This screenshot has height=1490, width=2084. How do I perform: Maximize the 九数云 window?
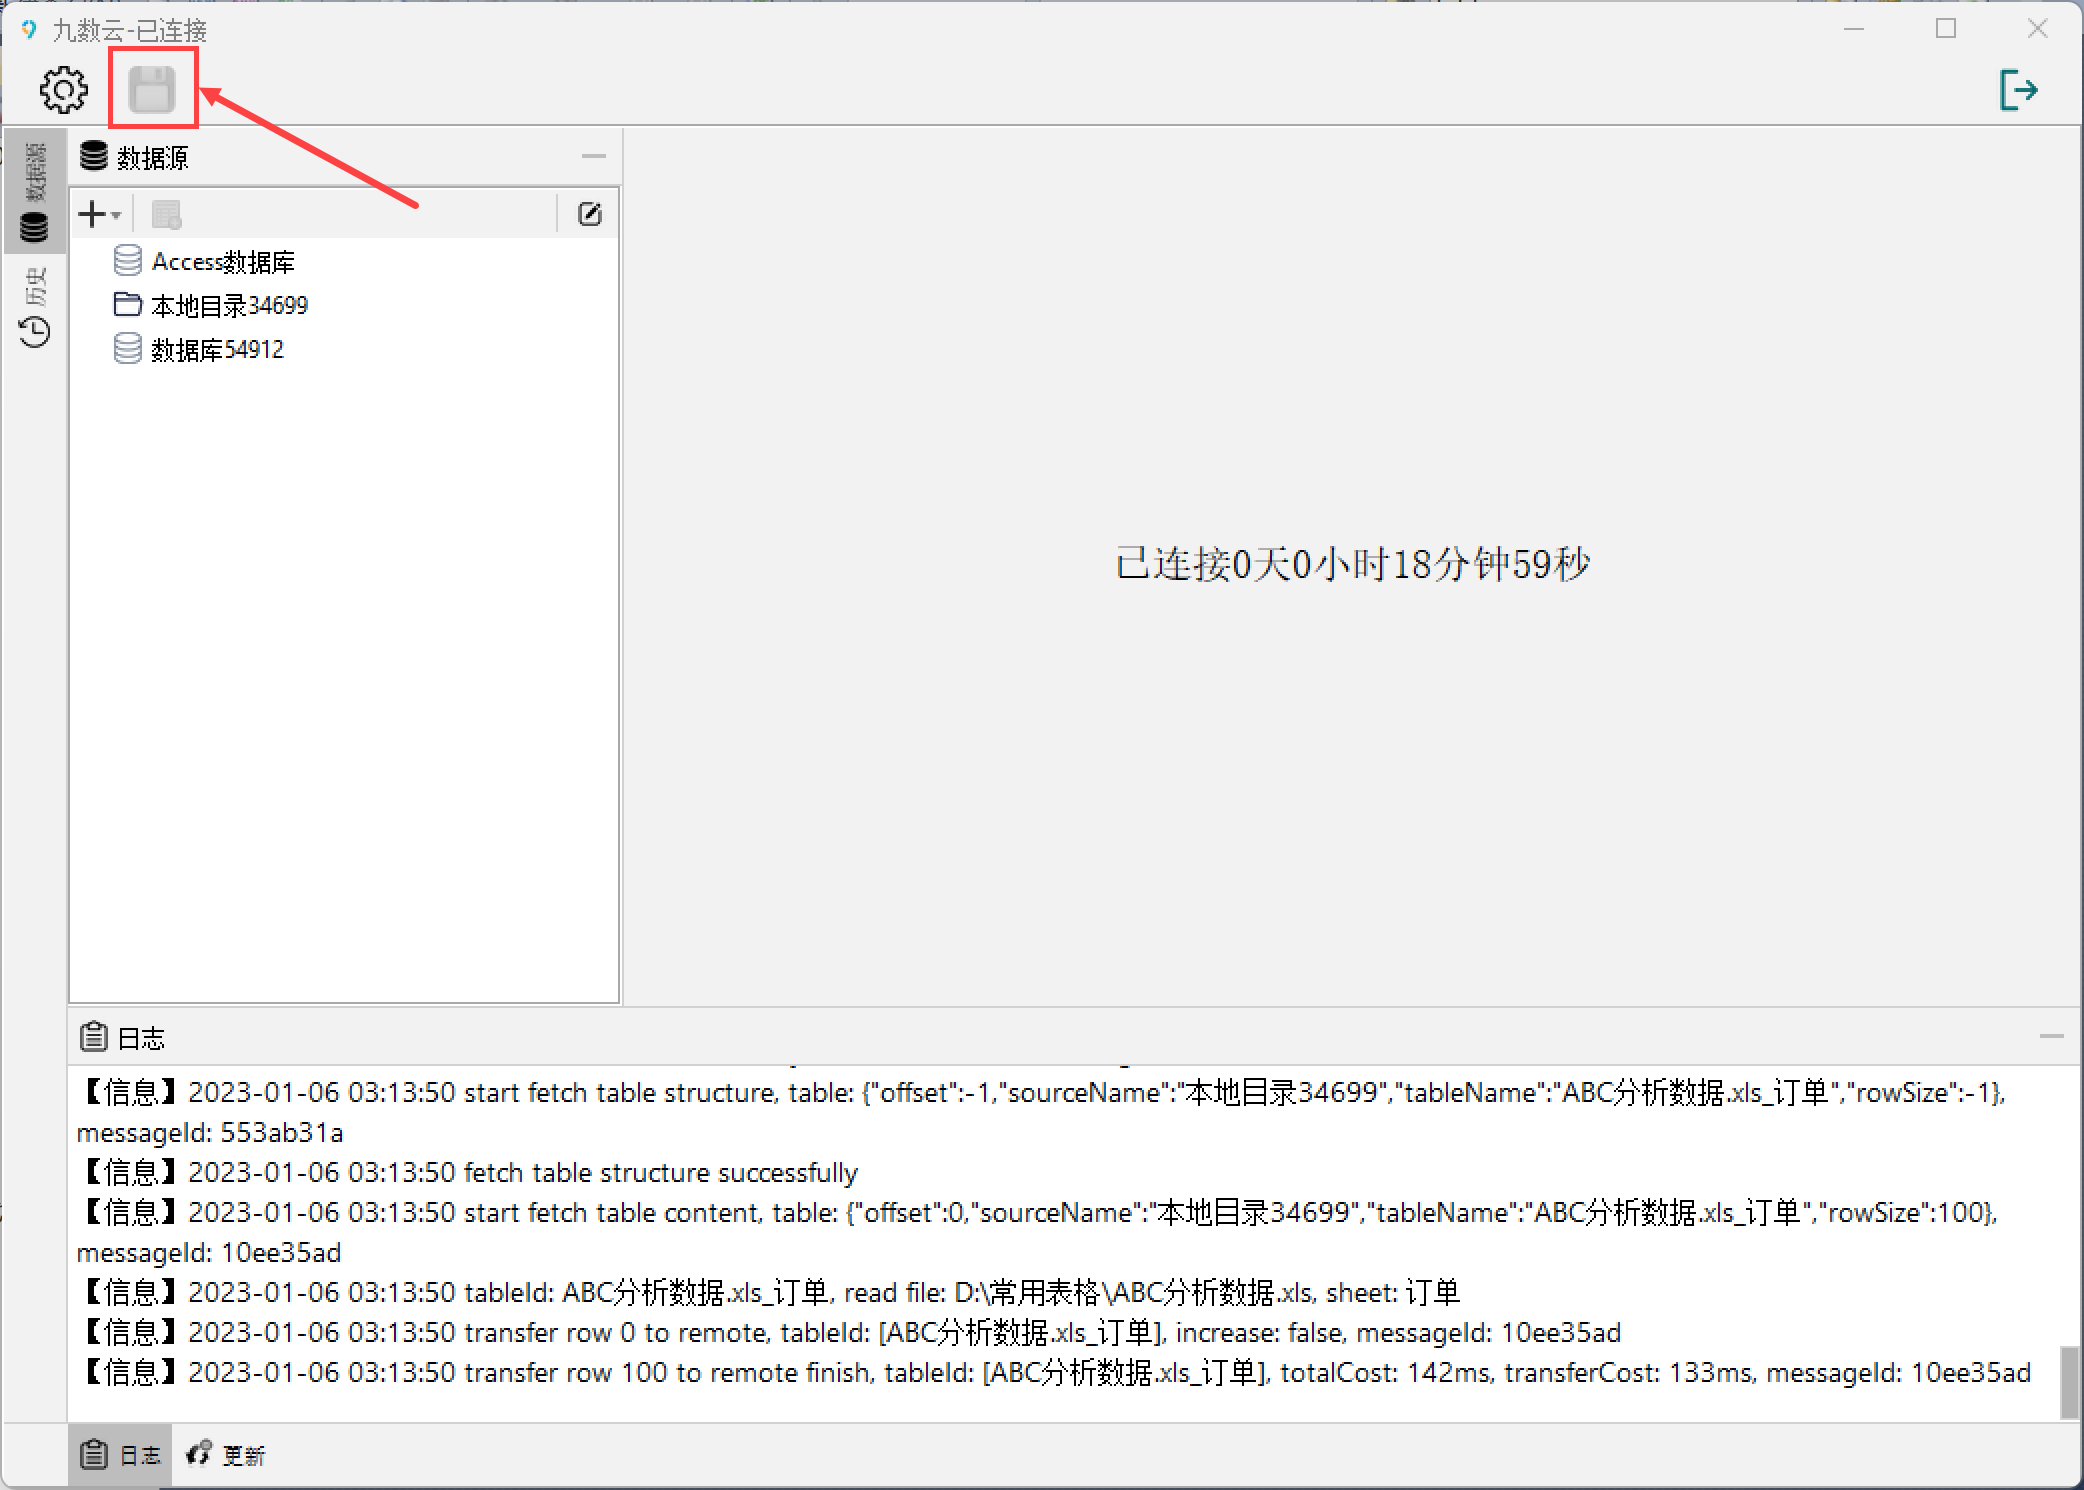(1945, 29)
